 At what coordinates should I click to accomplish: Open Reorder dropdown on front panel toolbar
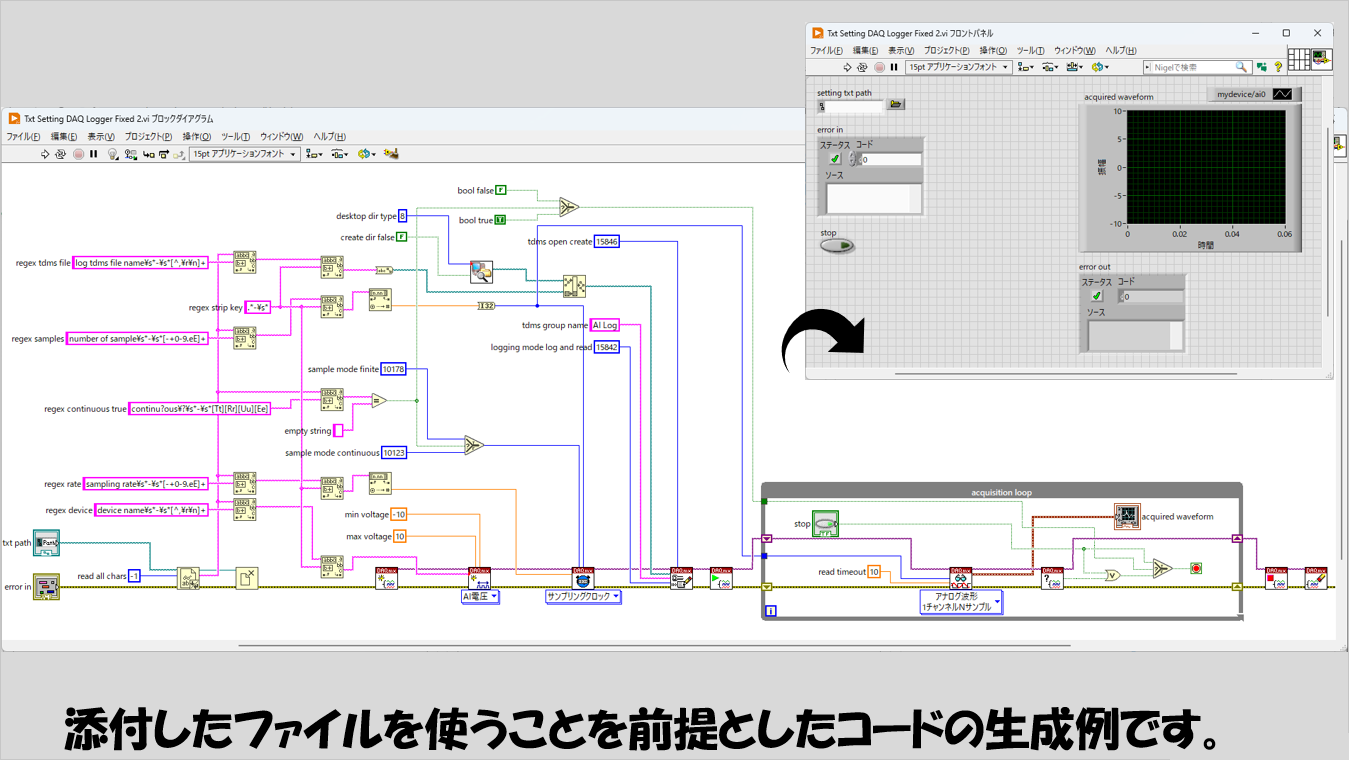1100,67
